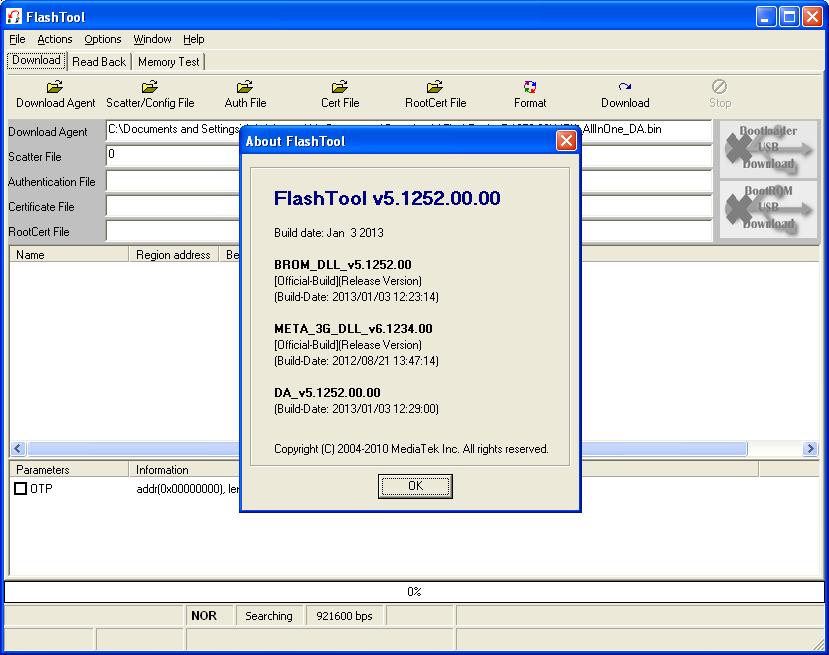
Task: Click the Bootloader USB Download image button
Action: tap(769, 149)
